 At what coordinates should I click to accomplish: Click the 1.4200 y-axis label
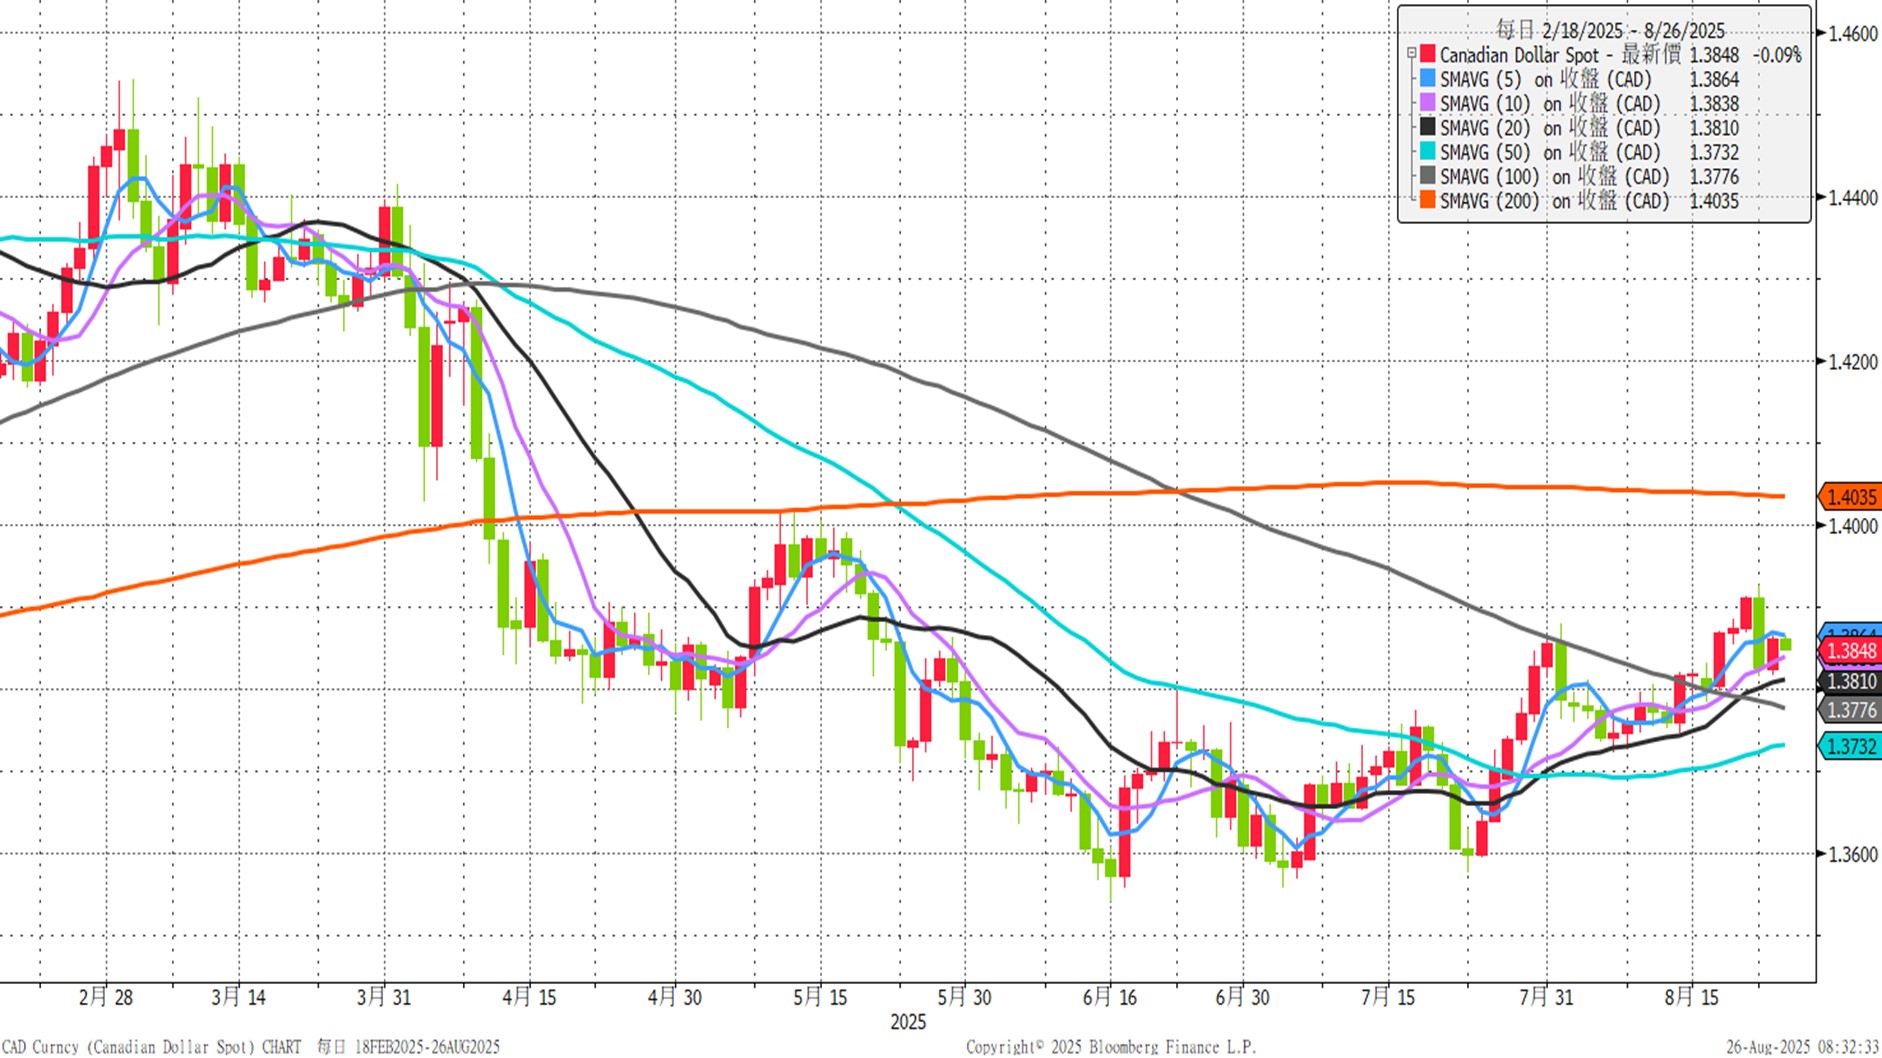coord(1853,362)
